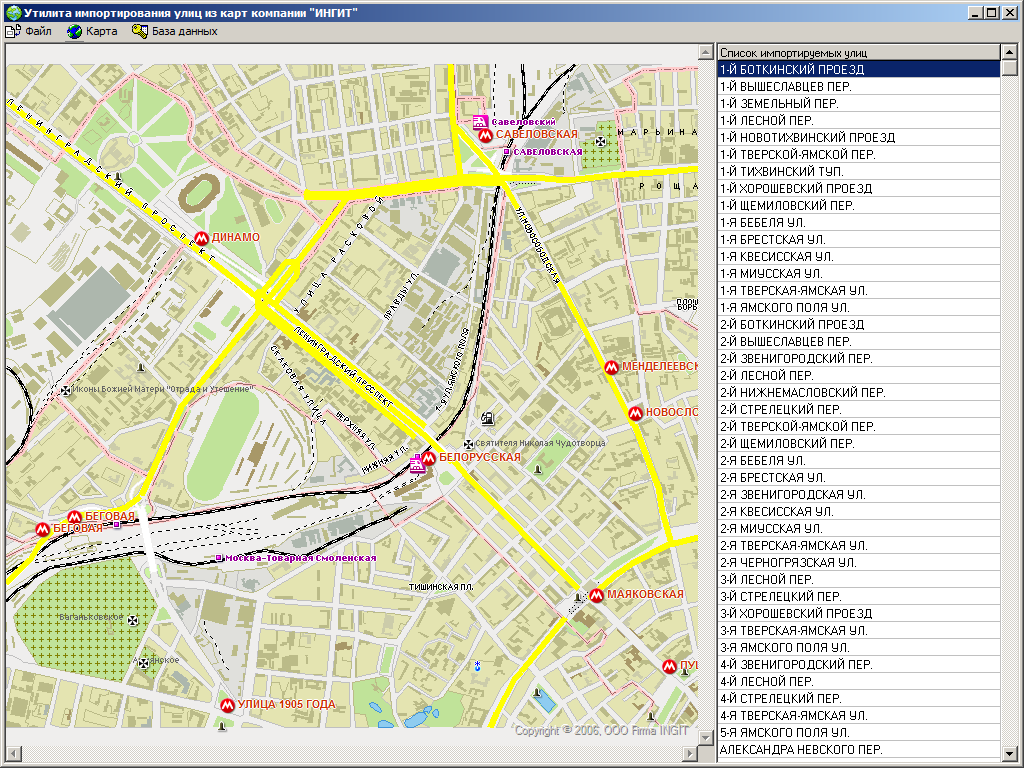This screenshot has width=1024, height=768.
Task: Choose АЛЕКСАНДРА НЕВСКОГО ПЕР. list entry
Action: [858, 750]
